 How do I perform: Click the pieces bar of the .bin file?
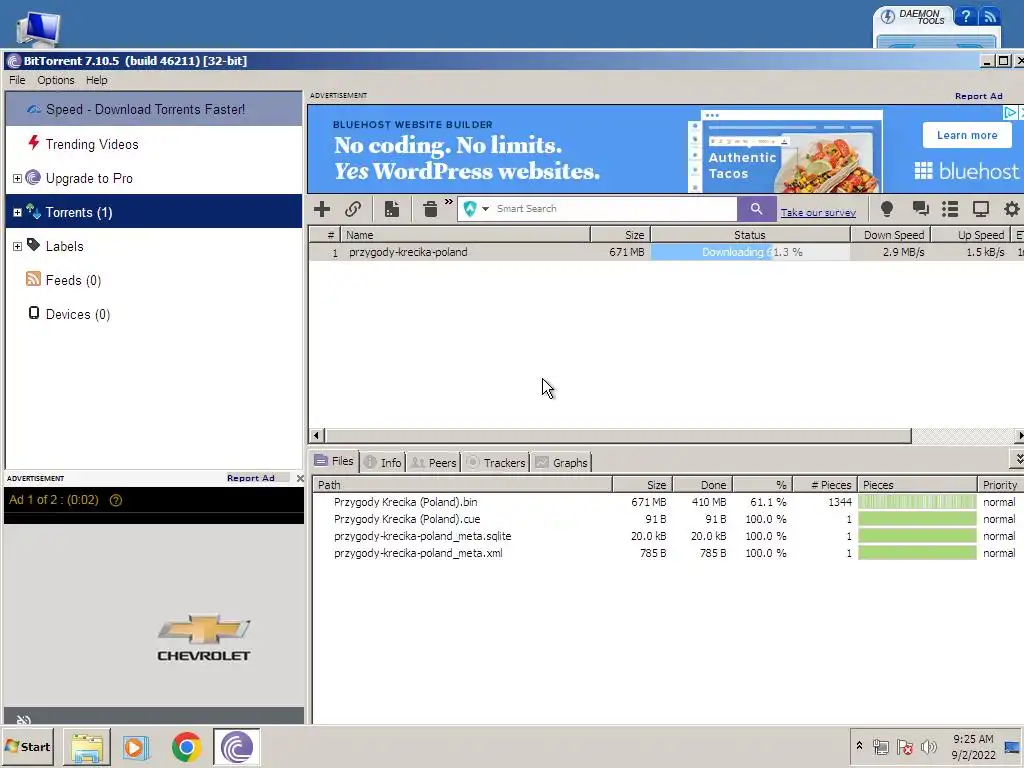(917, 502)
